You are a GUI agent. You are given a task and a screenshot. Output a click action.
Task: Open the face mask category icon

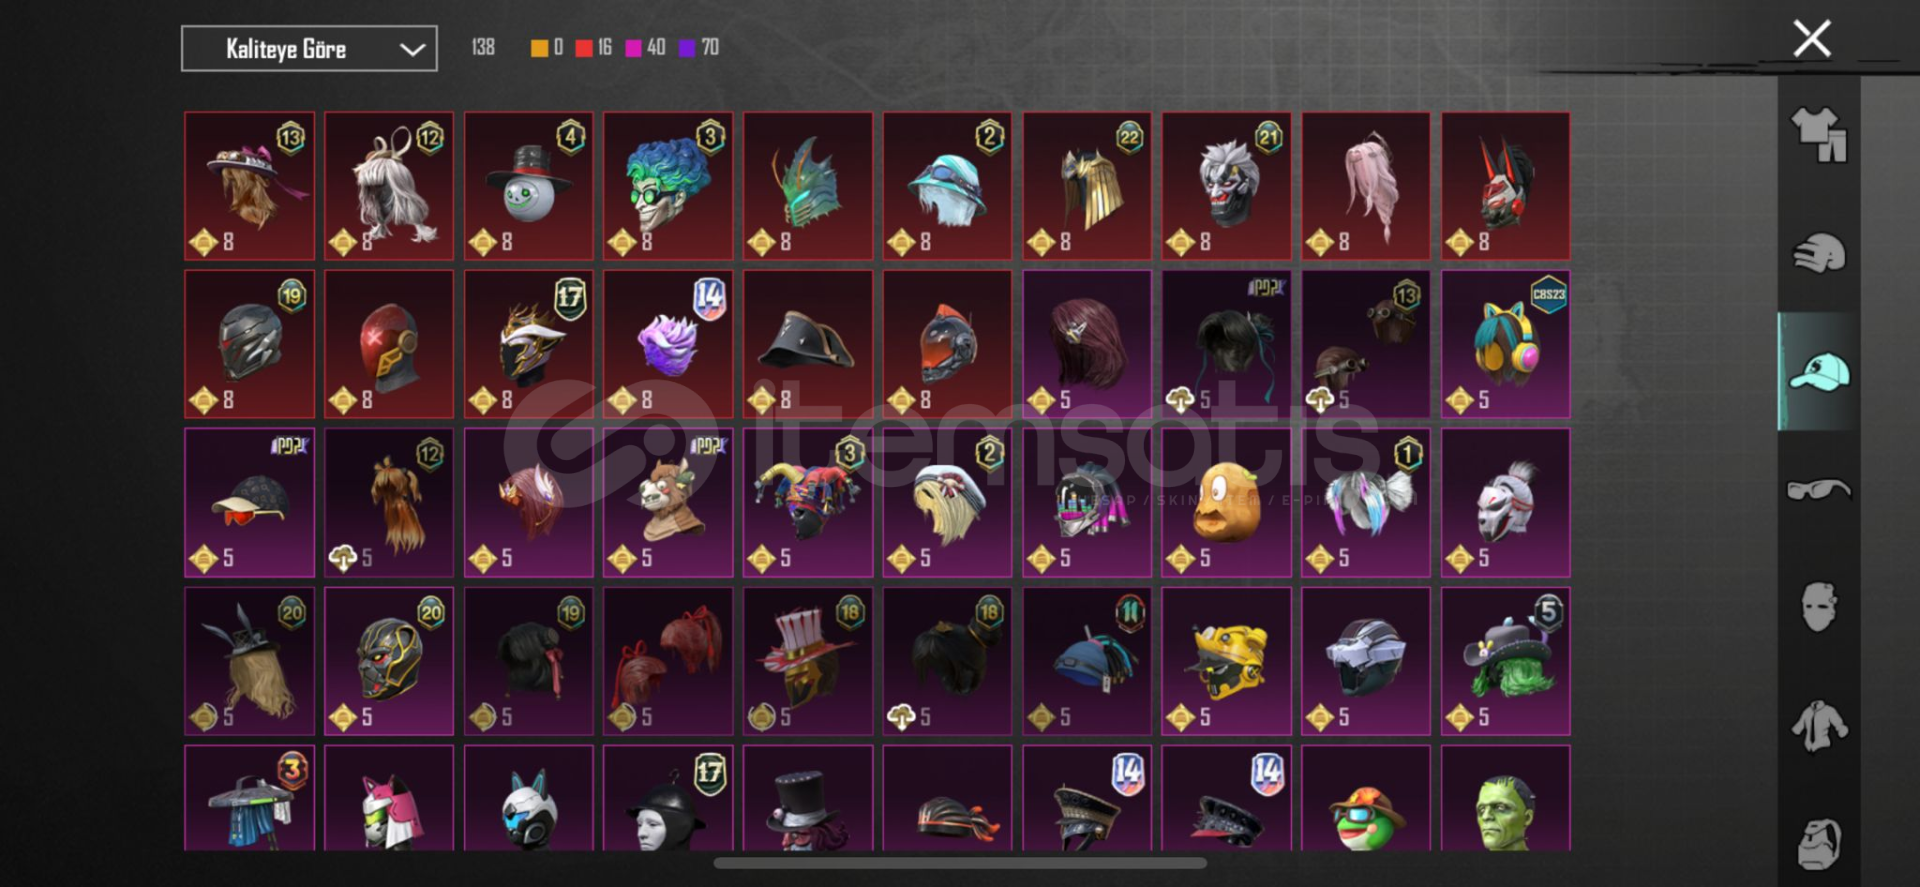click(1818, 607)
